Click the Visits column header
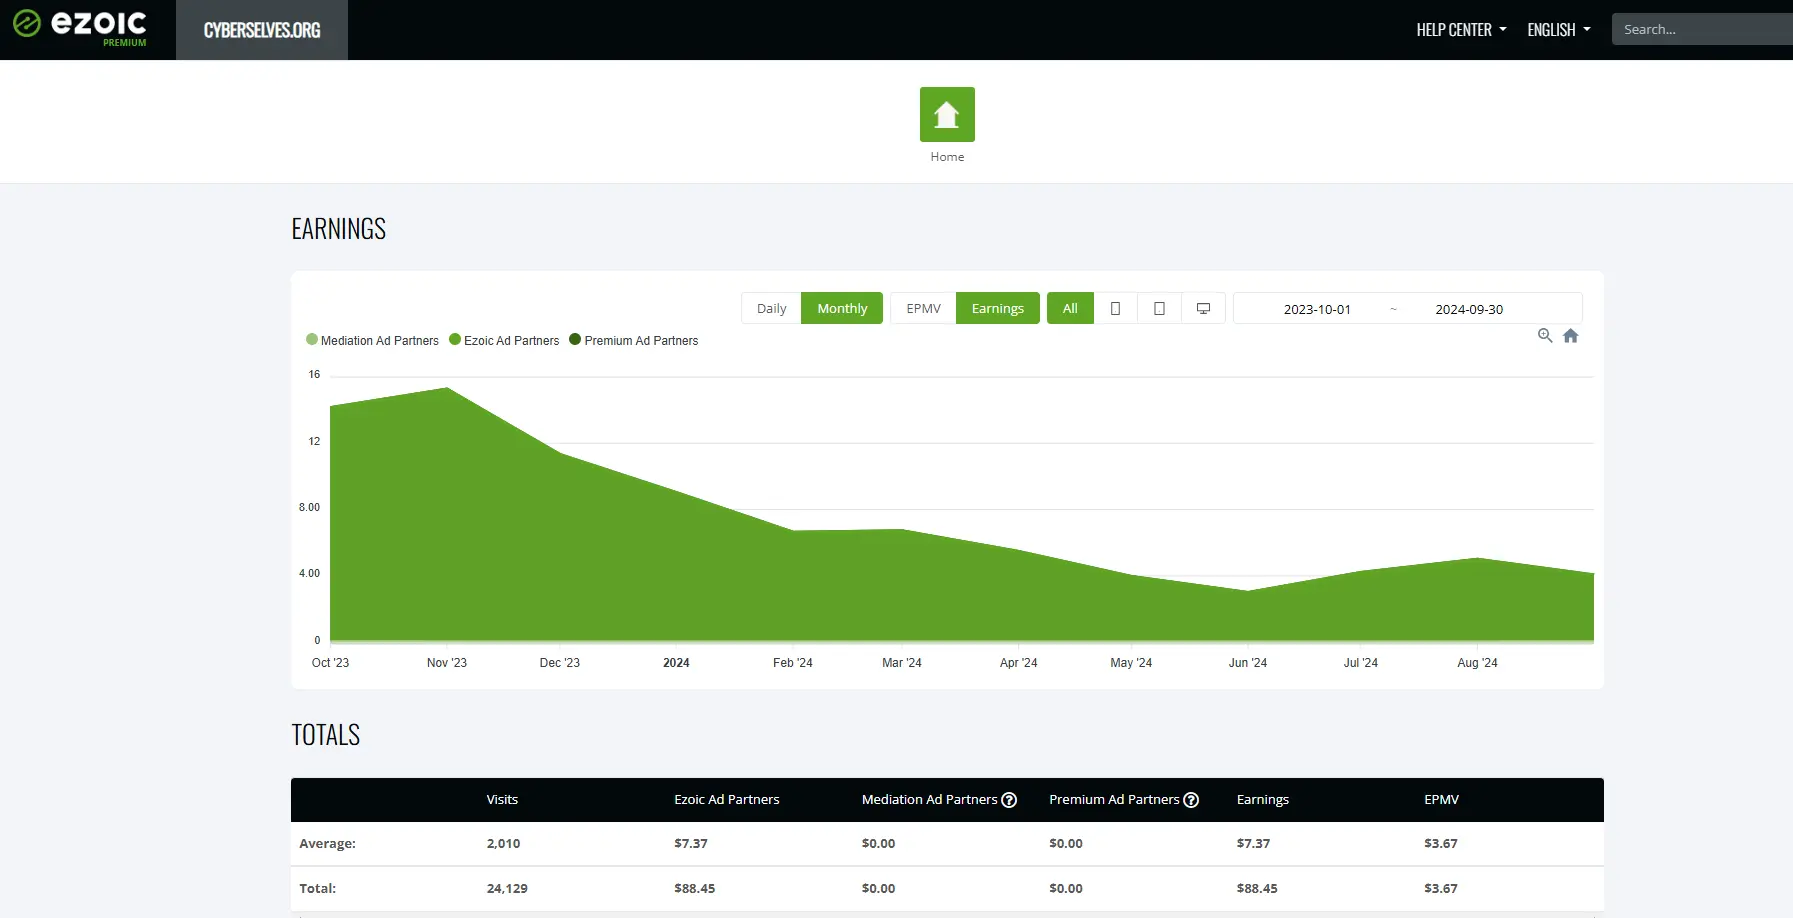Viewport: 1793px width, 918px height. point(502,800)
